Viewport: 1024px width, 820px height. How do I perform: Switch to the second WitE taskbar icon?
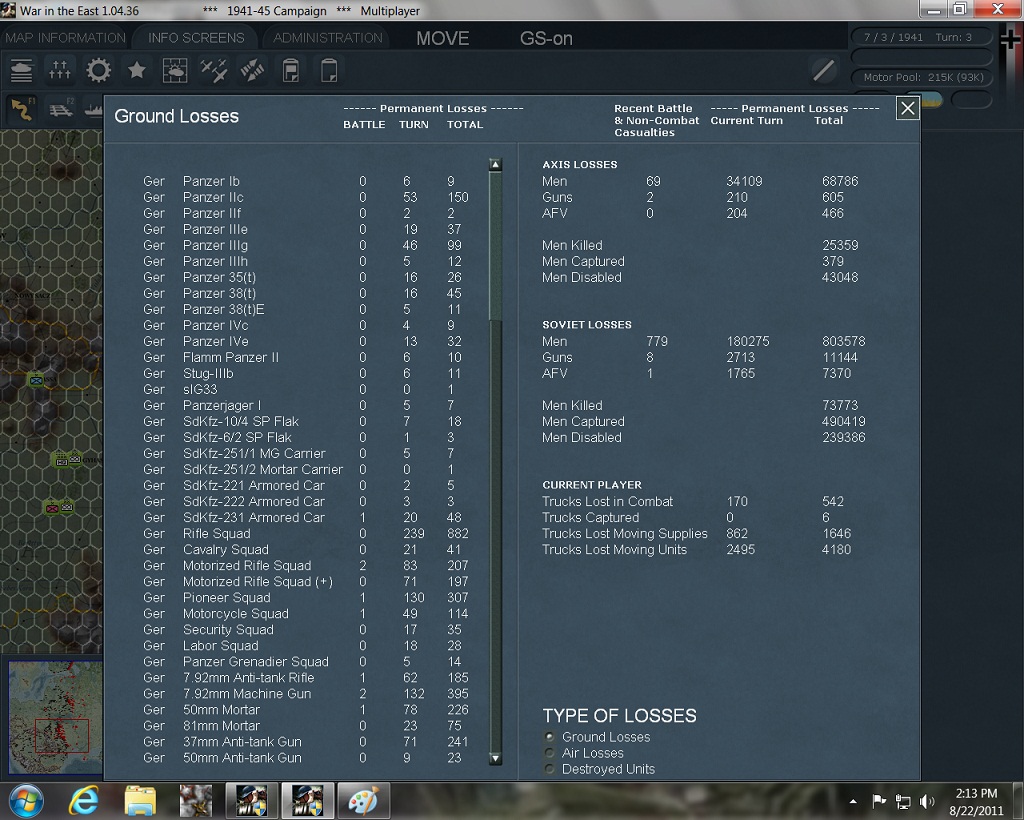click(x=308, y=800)
